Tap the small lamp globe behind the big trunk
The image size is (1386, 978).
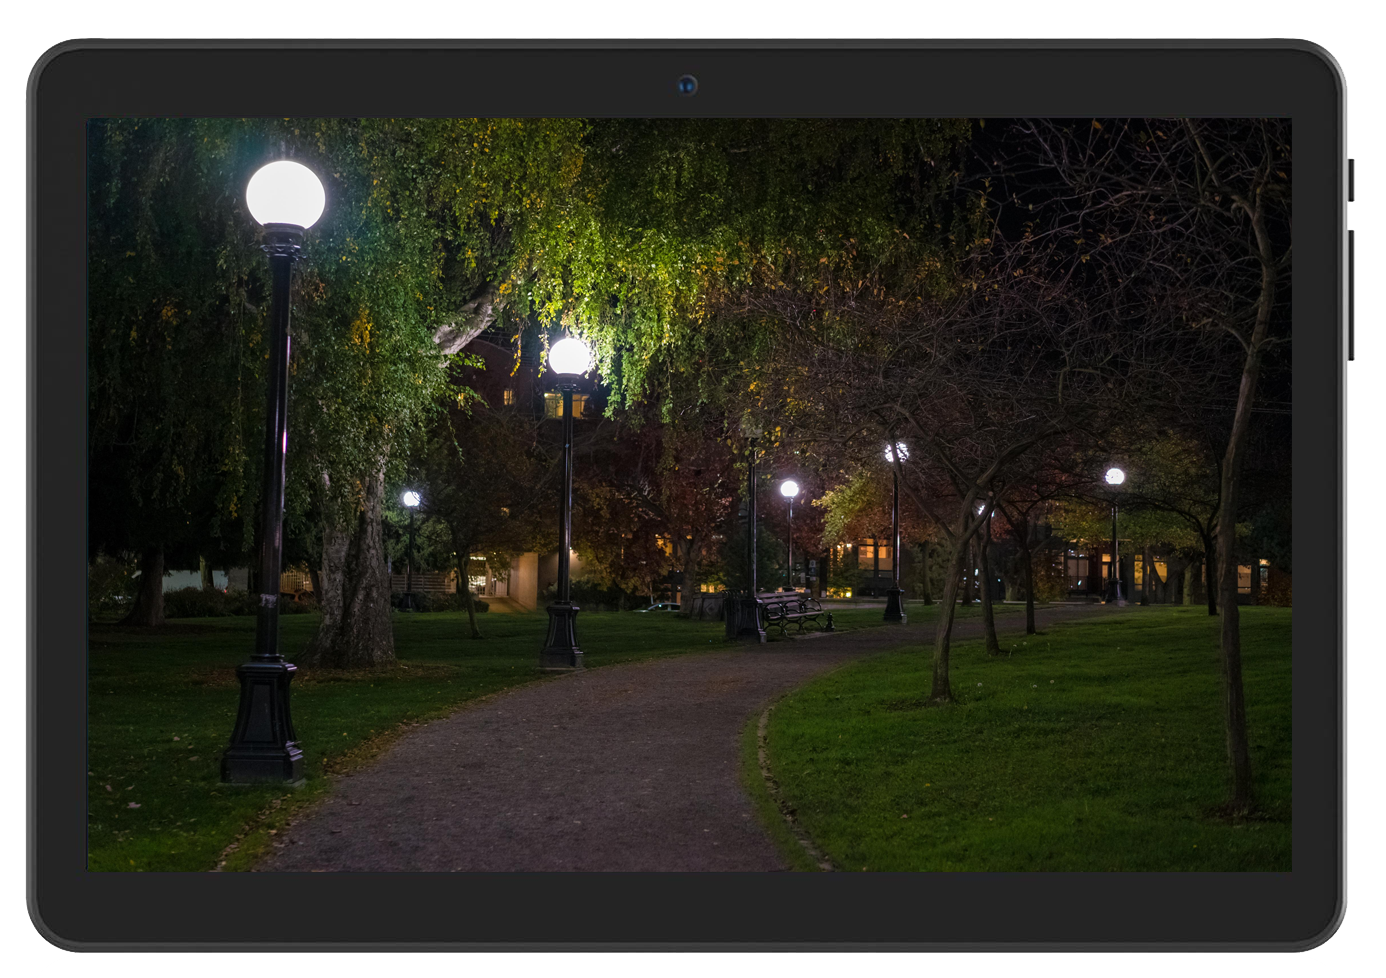click(411, 498)
